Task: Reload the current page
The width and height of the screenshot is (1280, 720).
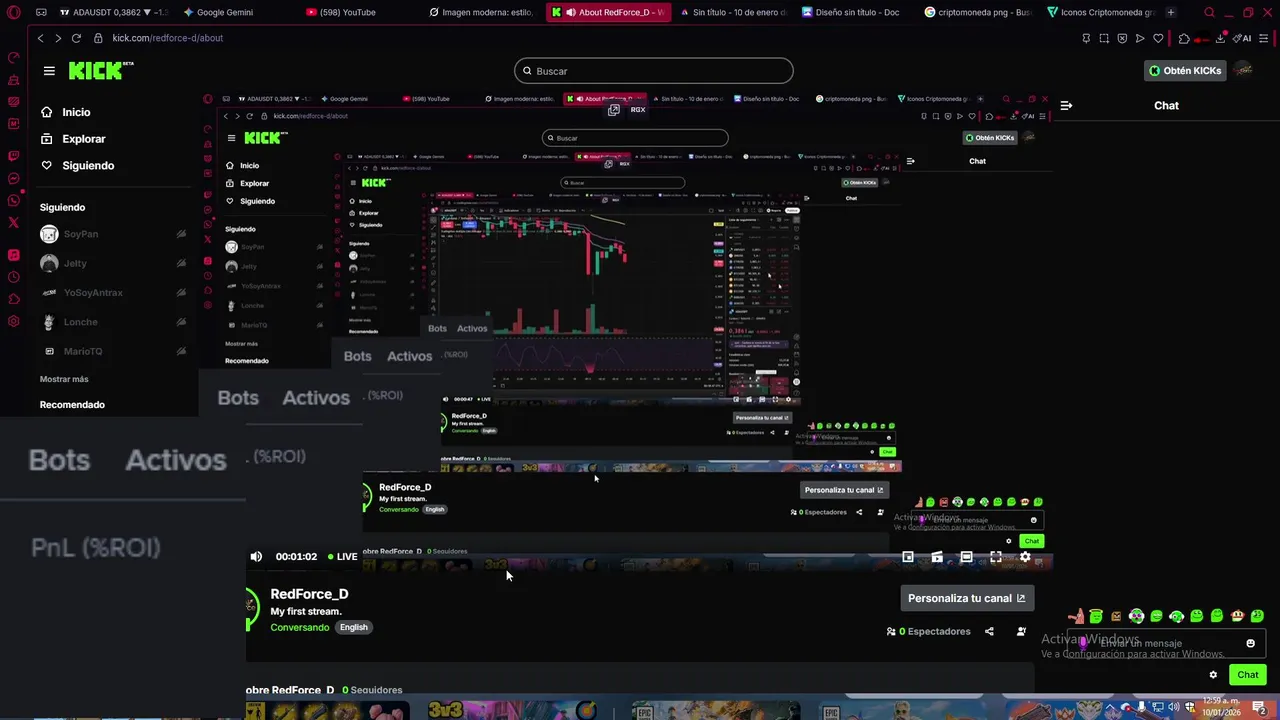Action: coord(76,38)
